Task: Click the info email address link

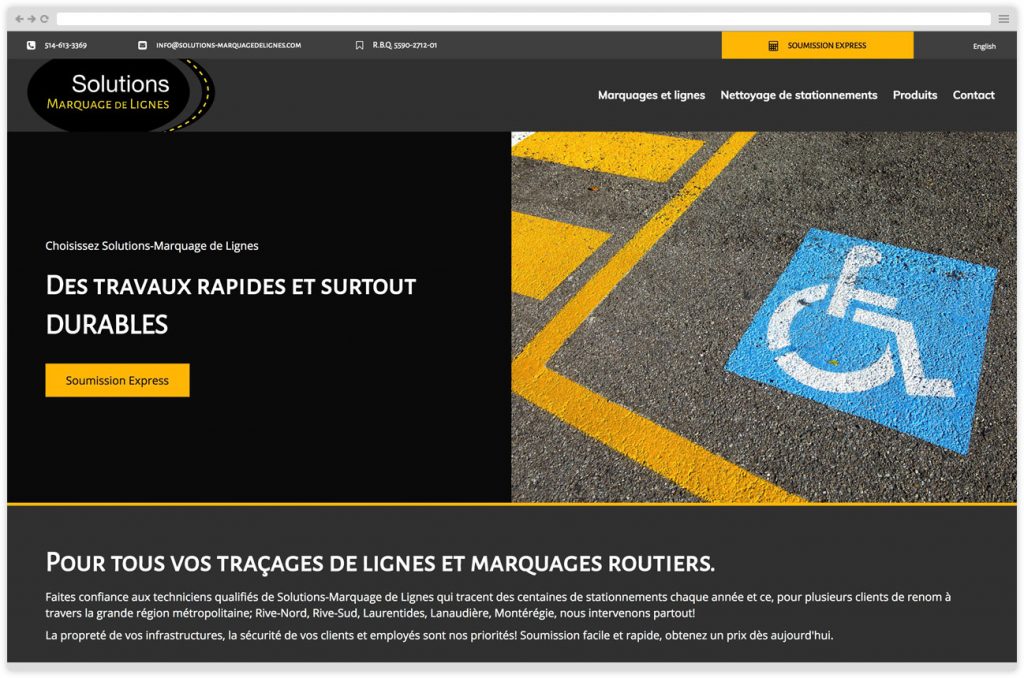Action: click(229, 45)
